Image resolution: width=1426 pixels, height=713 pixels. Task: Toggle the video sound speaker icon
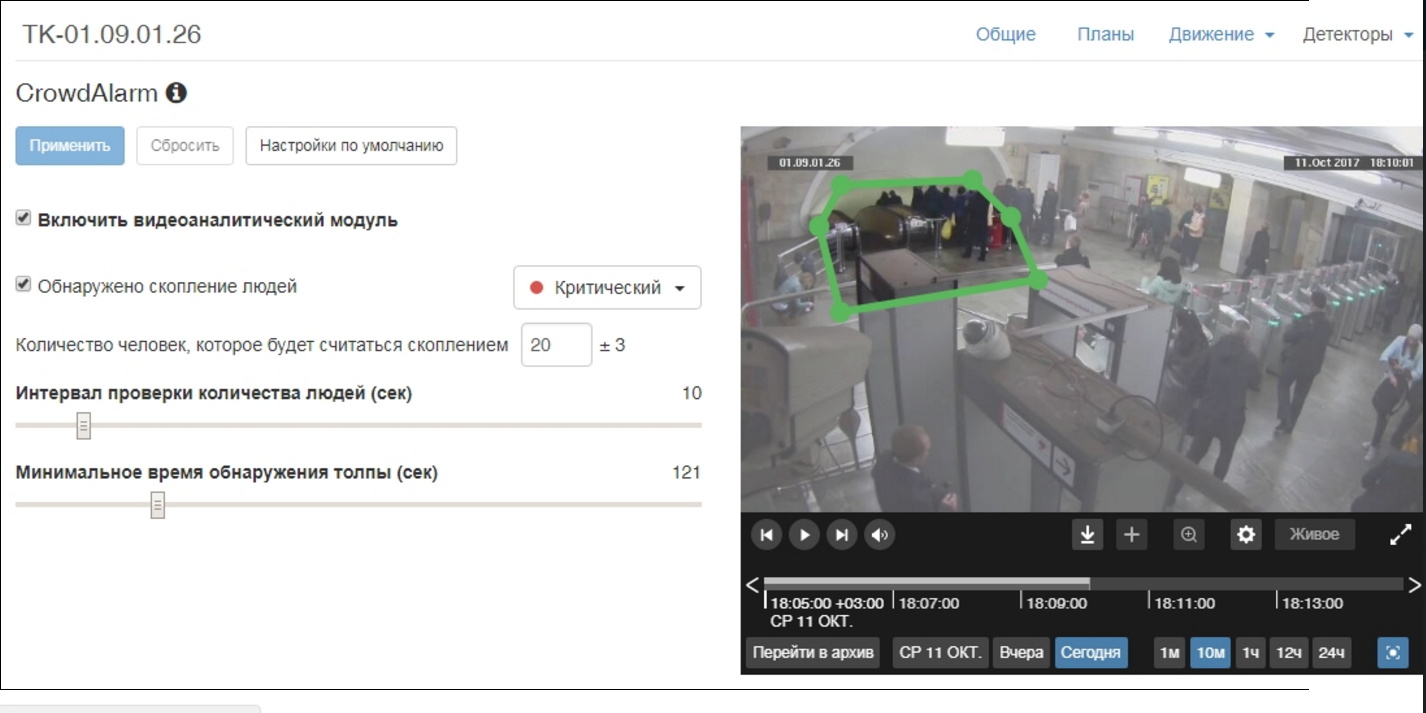[x=880, y=535]
